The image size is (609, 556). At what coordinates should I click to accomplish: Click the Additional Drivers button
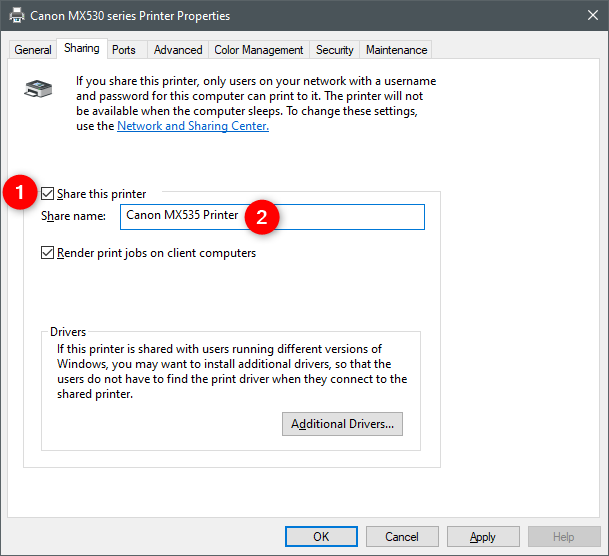342,424
